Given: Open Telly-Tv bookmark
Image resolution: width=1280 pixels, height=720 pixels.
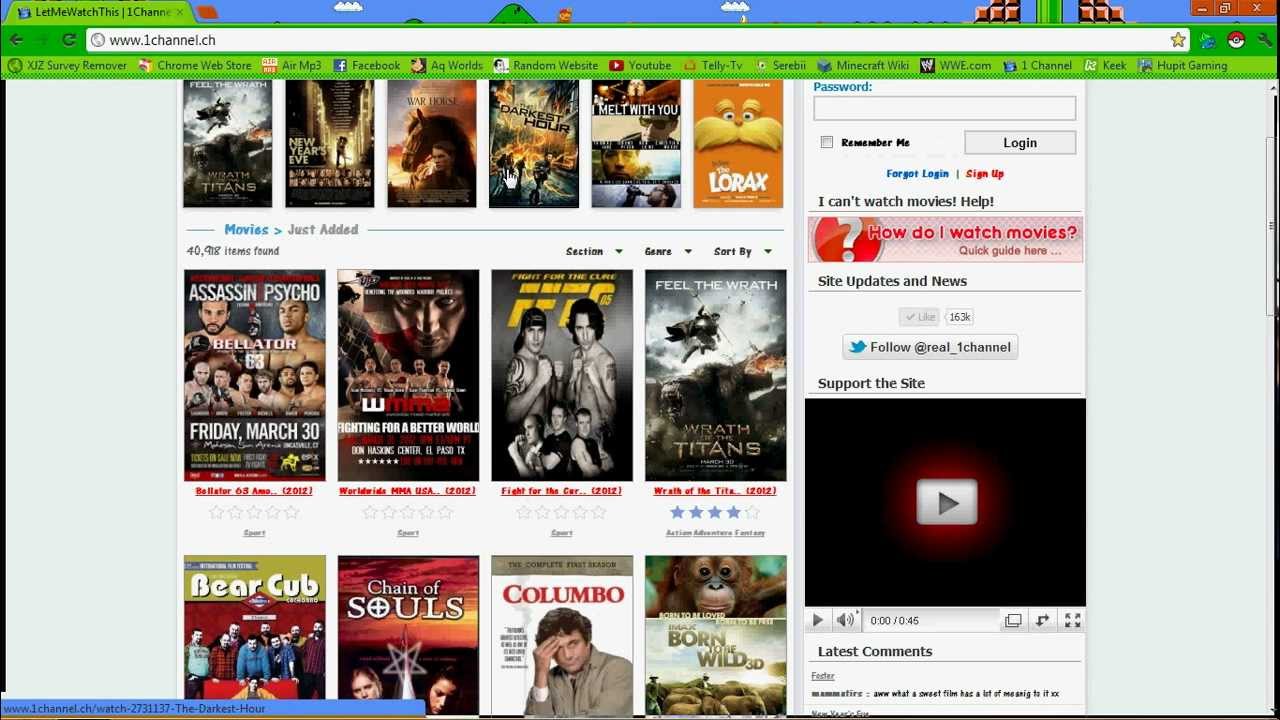Looking at the screenshot, I should click(x=712, y=66).
